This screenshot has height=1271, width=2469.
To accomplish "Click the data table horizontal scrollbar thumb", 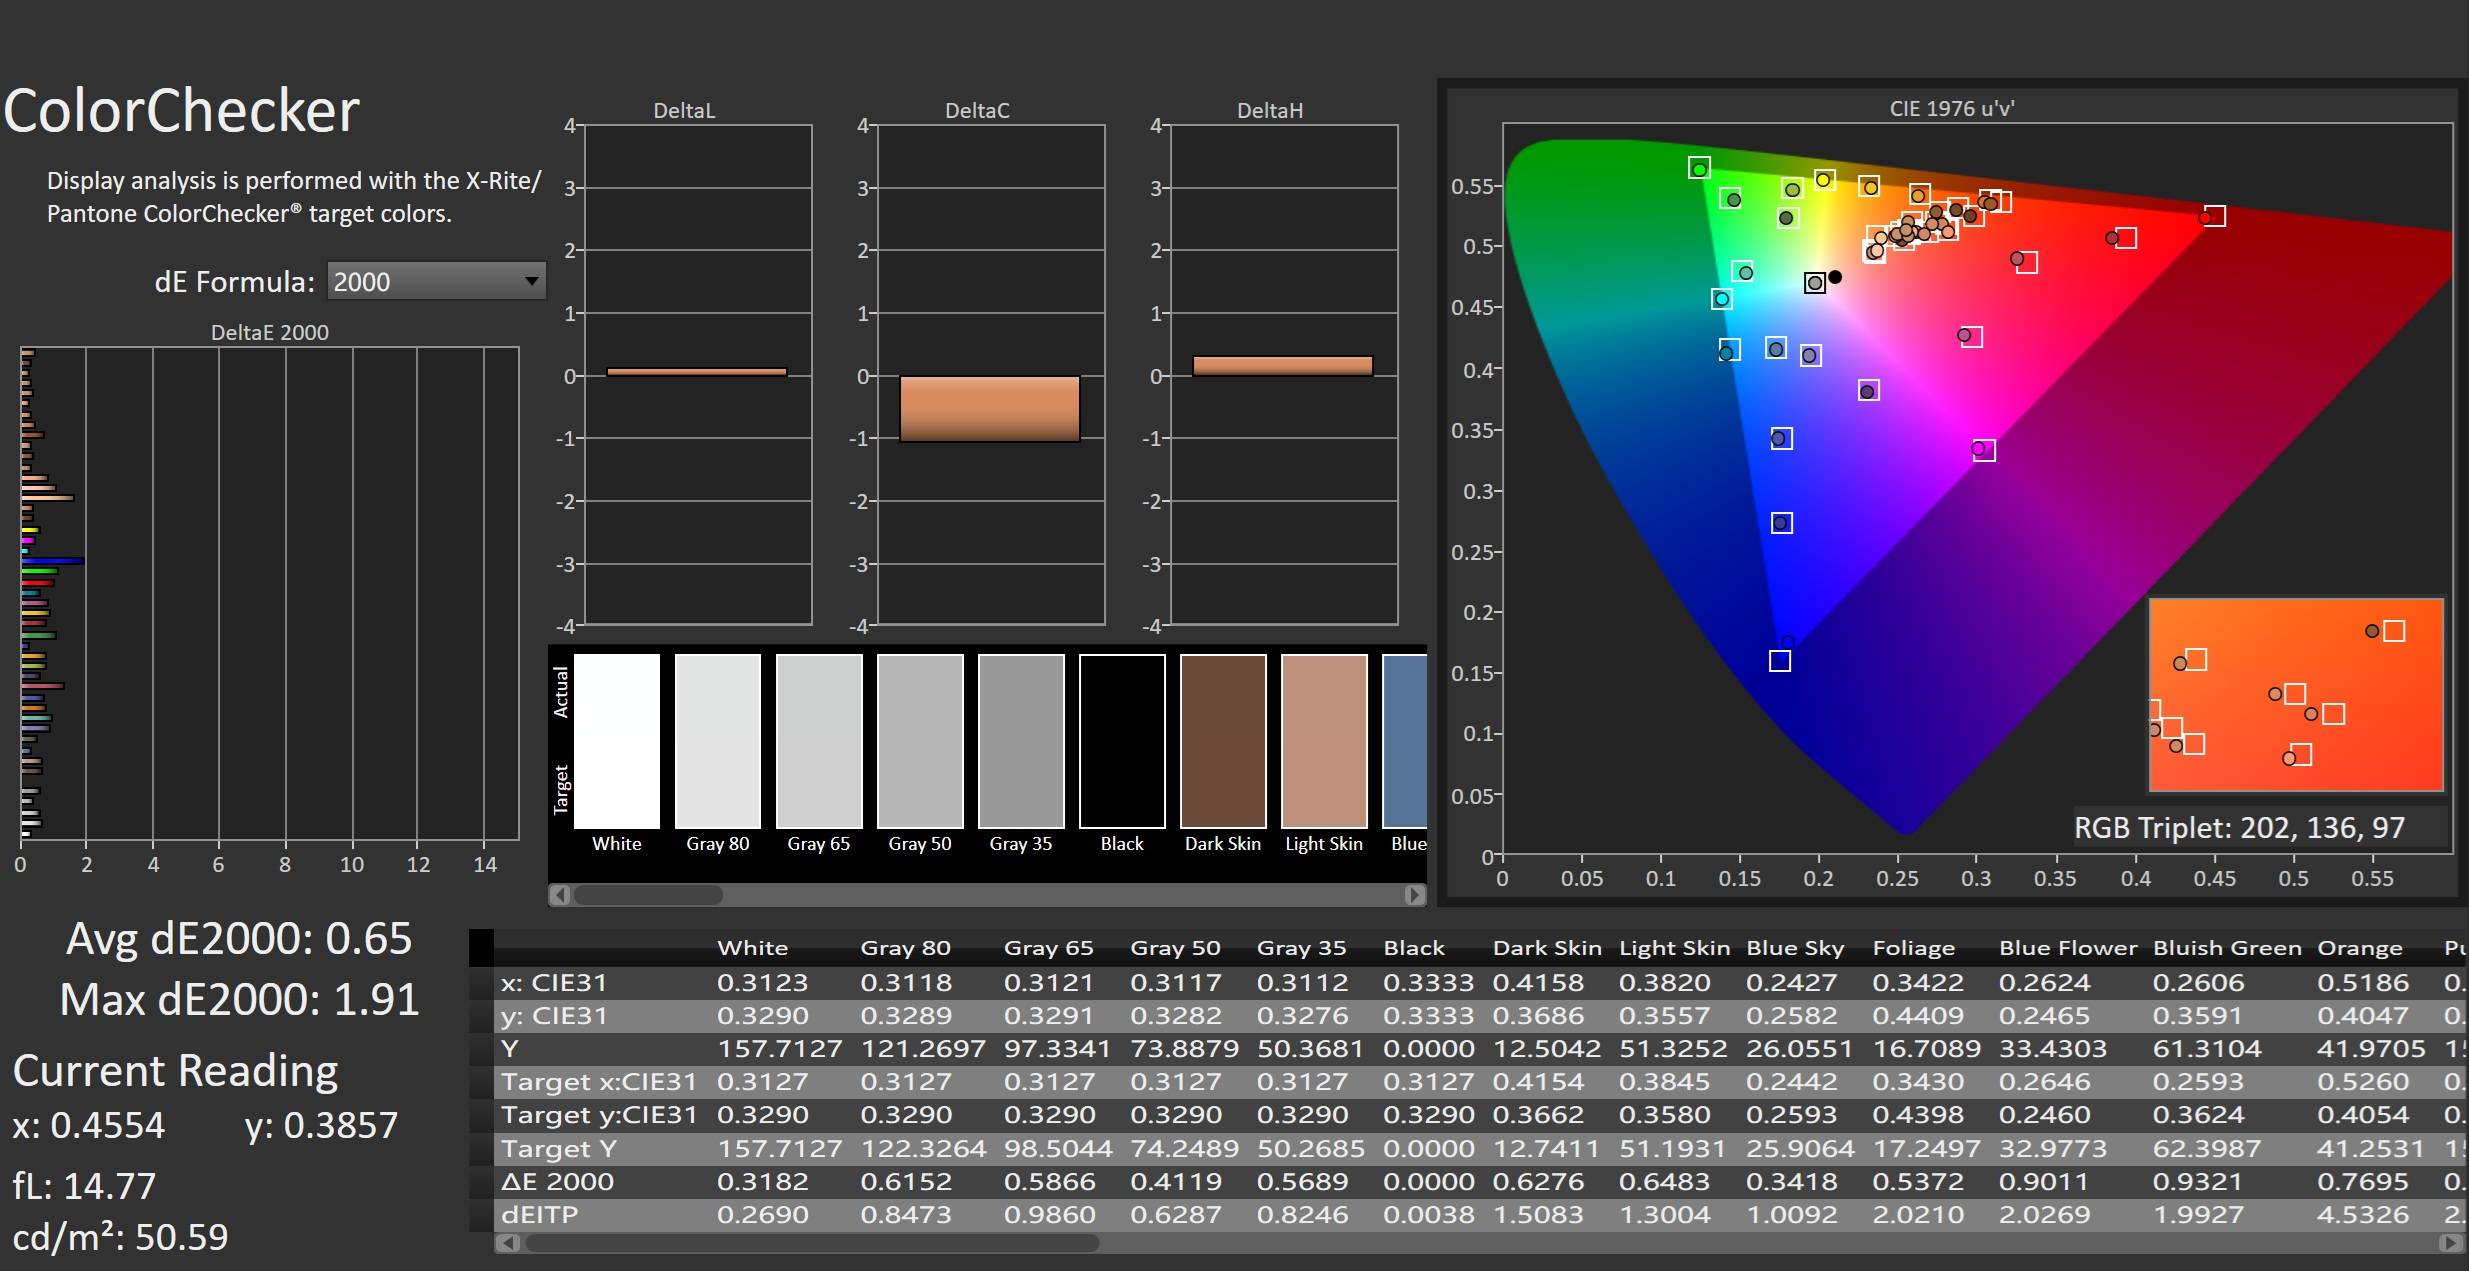I will tap(812, 1243).
